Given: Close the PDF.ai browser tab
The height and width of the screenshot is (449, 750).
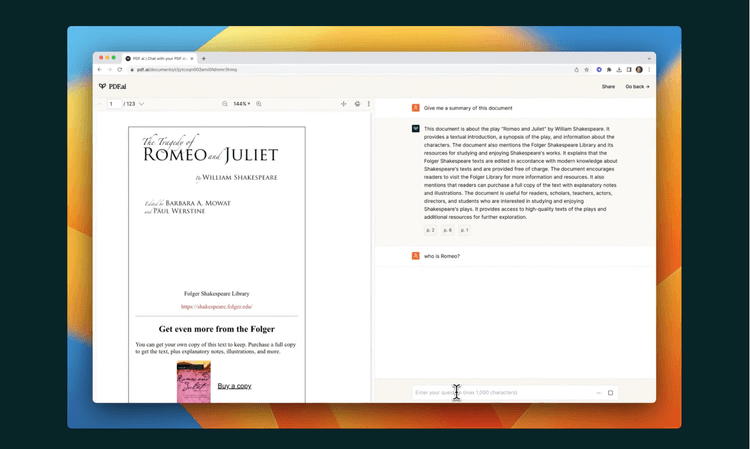Looking at the screenshot, I should coord(192,58).
